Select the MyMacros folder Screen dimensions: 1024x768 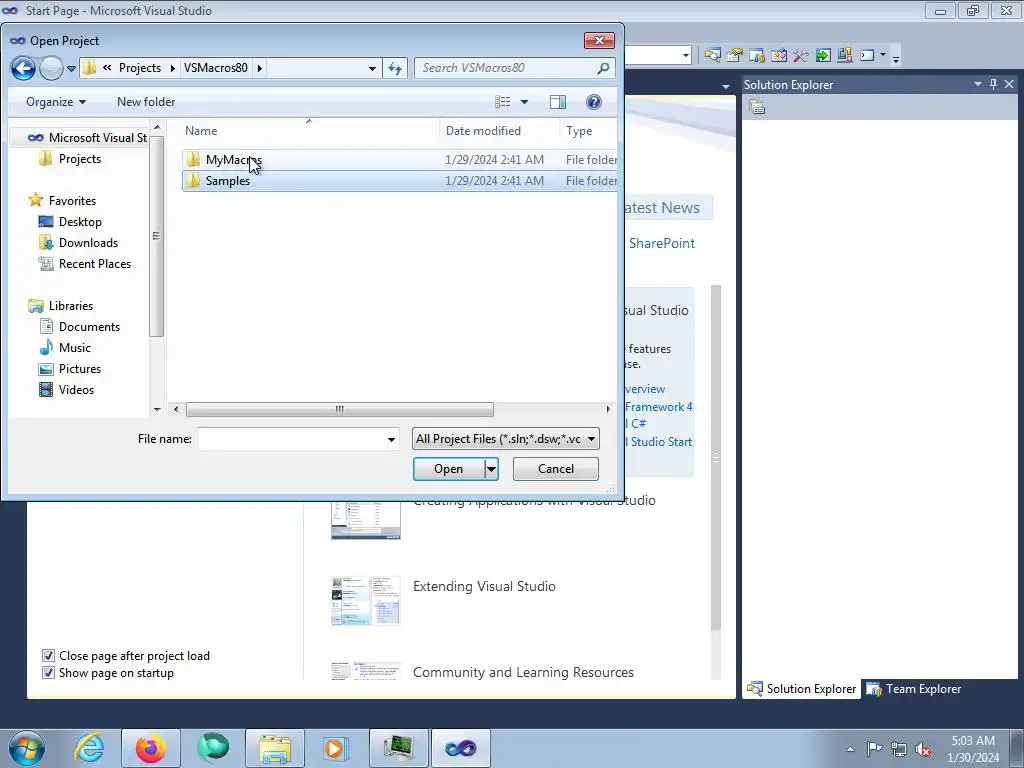click(400, 160)
